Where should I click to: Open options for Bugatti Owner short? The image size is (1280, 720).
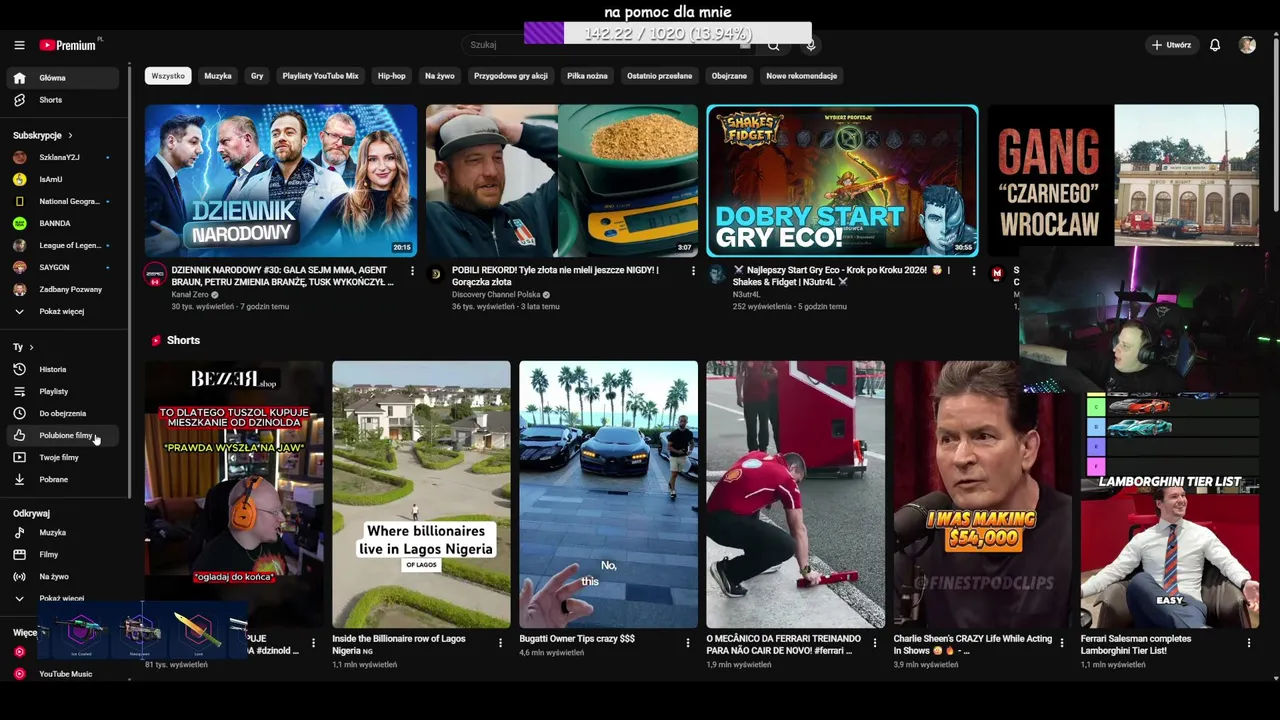[687, 643]
